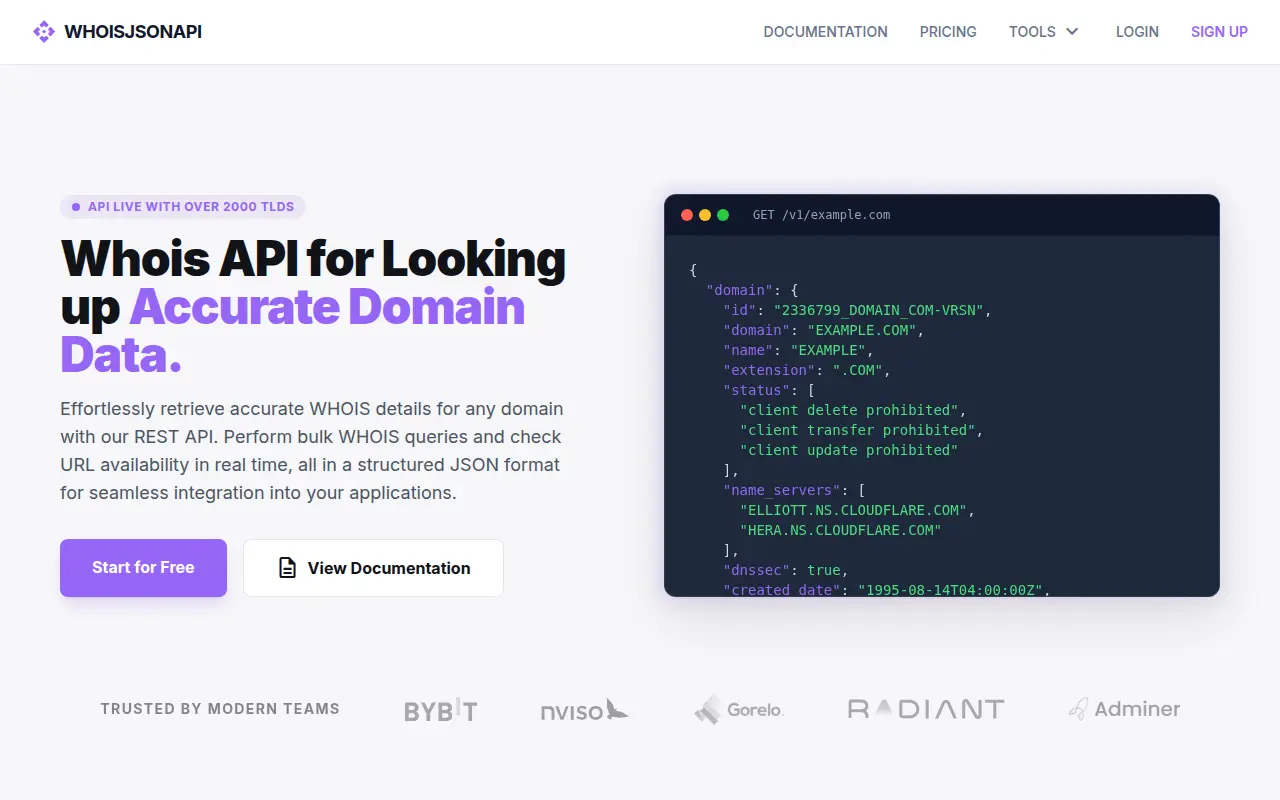Click the WHOISJSONAPI diamond logo icon
1280x800 pixels.
click(44, 32)
